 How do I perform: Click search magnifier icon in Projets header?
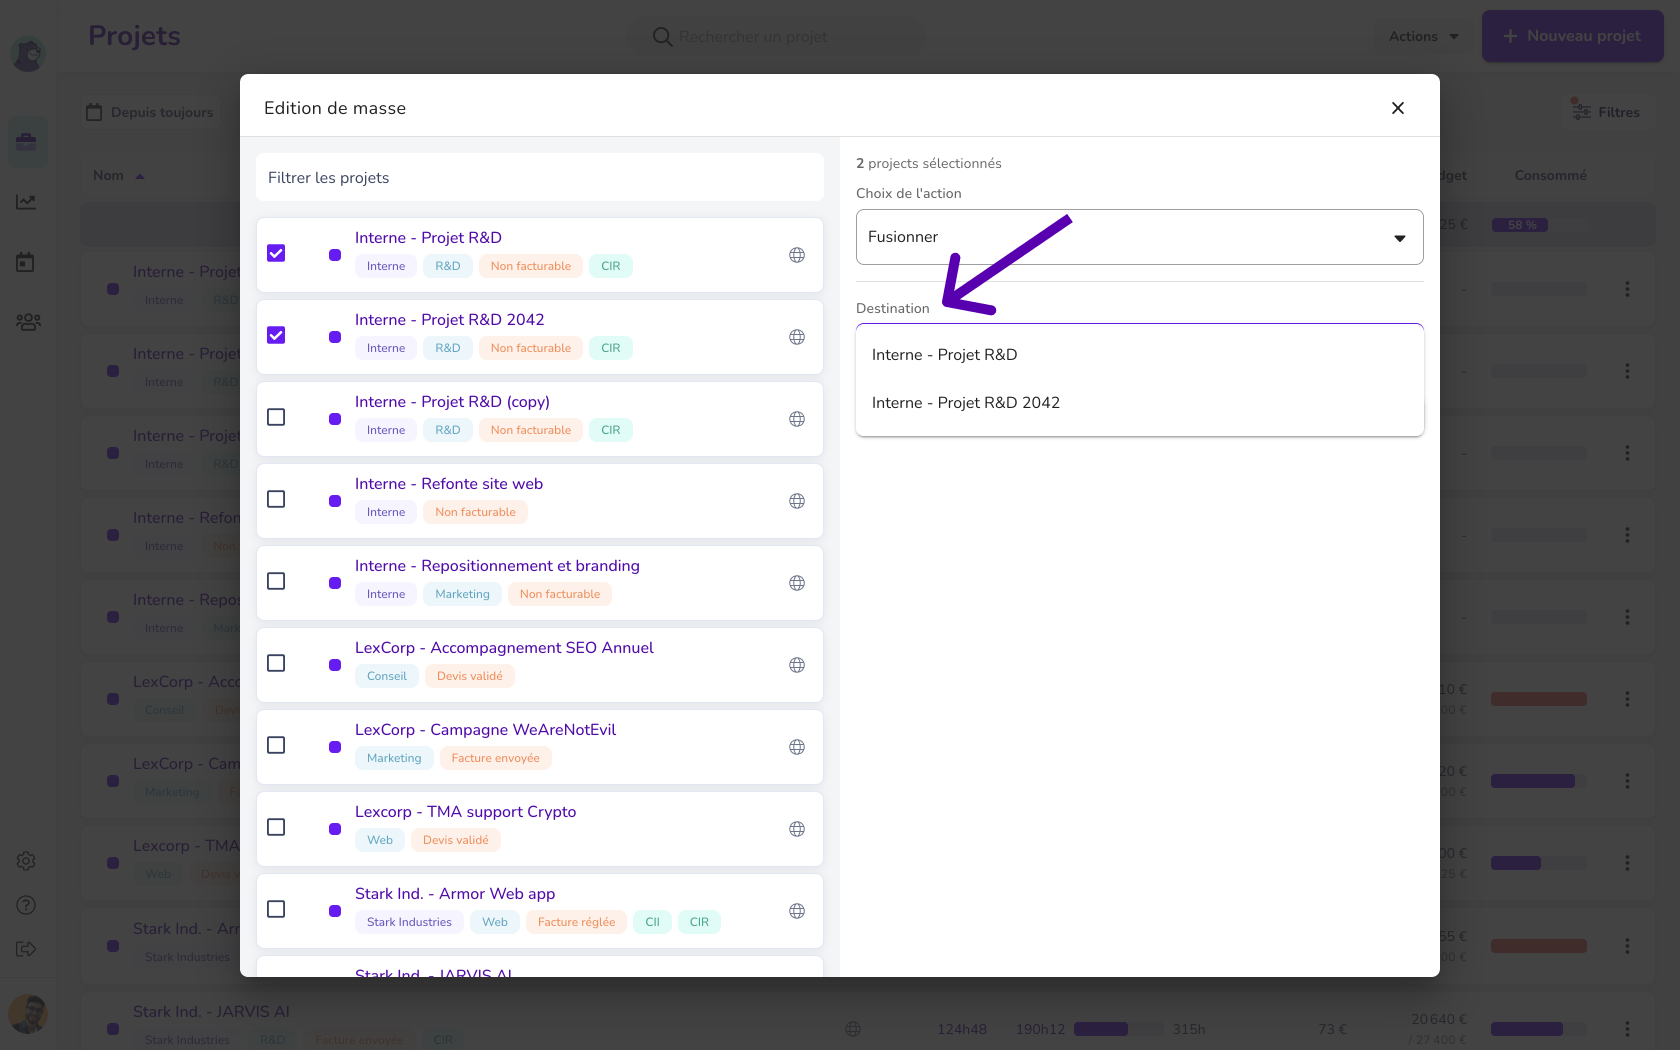point(662,37)
